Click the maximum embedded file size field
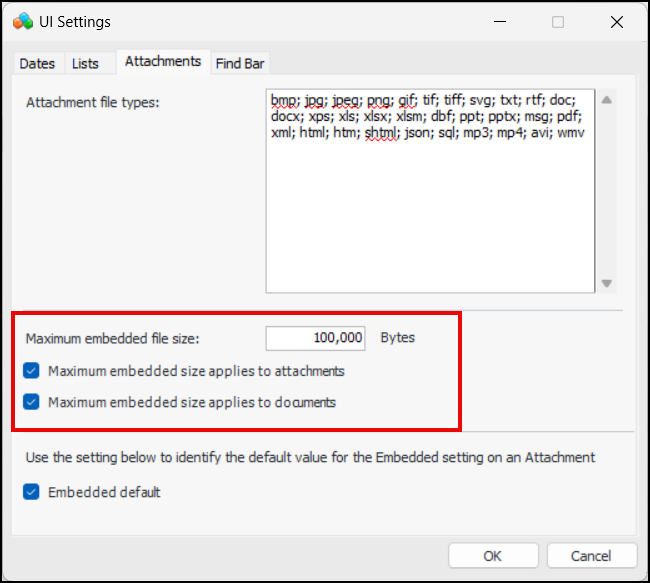This screenshot has height=583, width=650. point(316,338)
